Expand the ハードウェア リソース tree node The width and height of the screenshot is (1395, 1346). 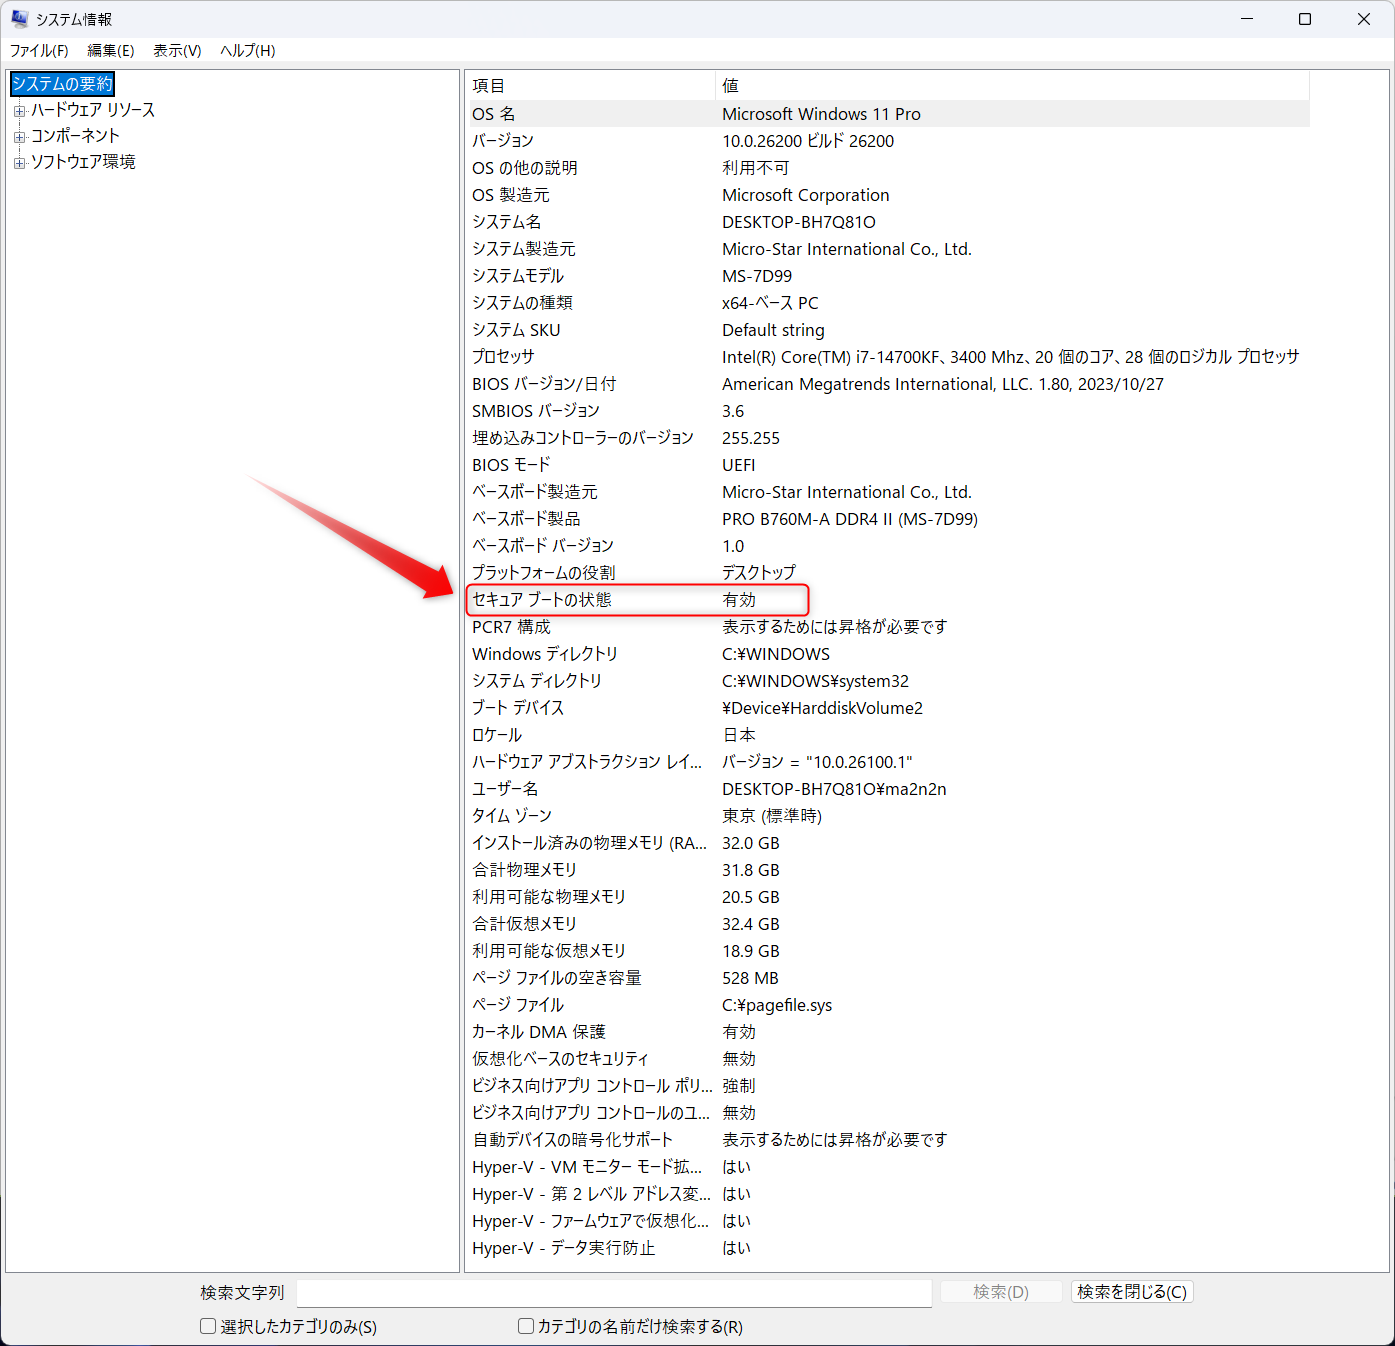coord(19,111)
